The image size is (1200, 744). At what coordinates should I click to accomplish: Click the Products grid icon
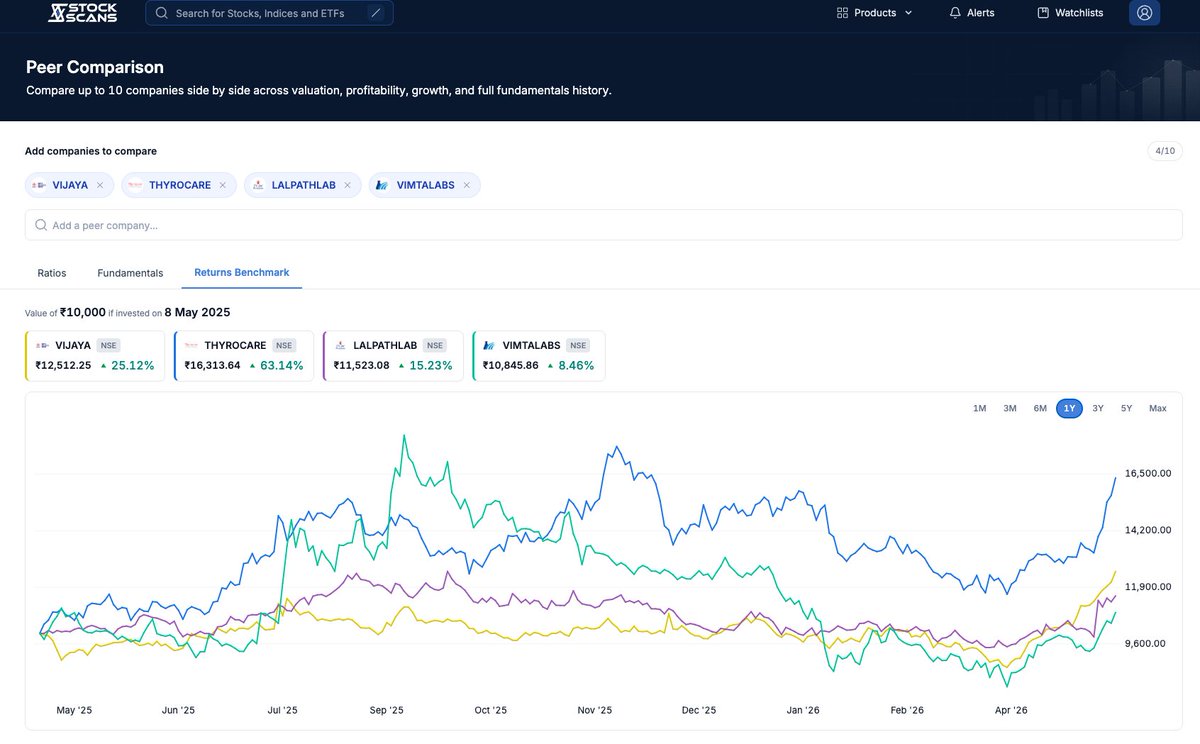click(x=842, y=13)
